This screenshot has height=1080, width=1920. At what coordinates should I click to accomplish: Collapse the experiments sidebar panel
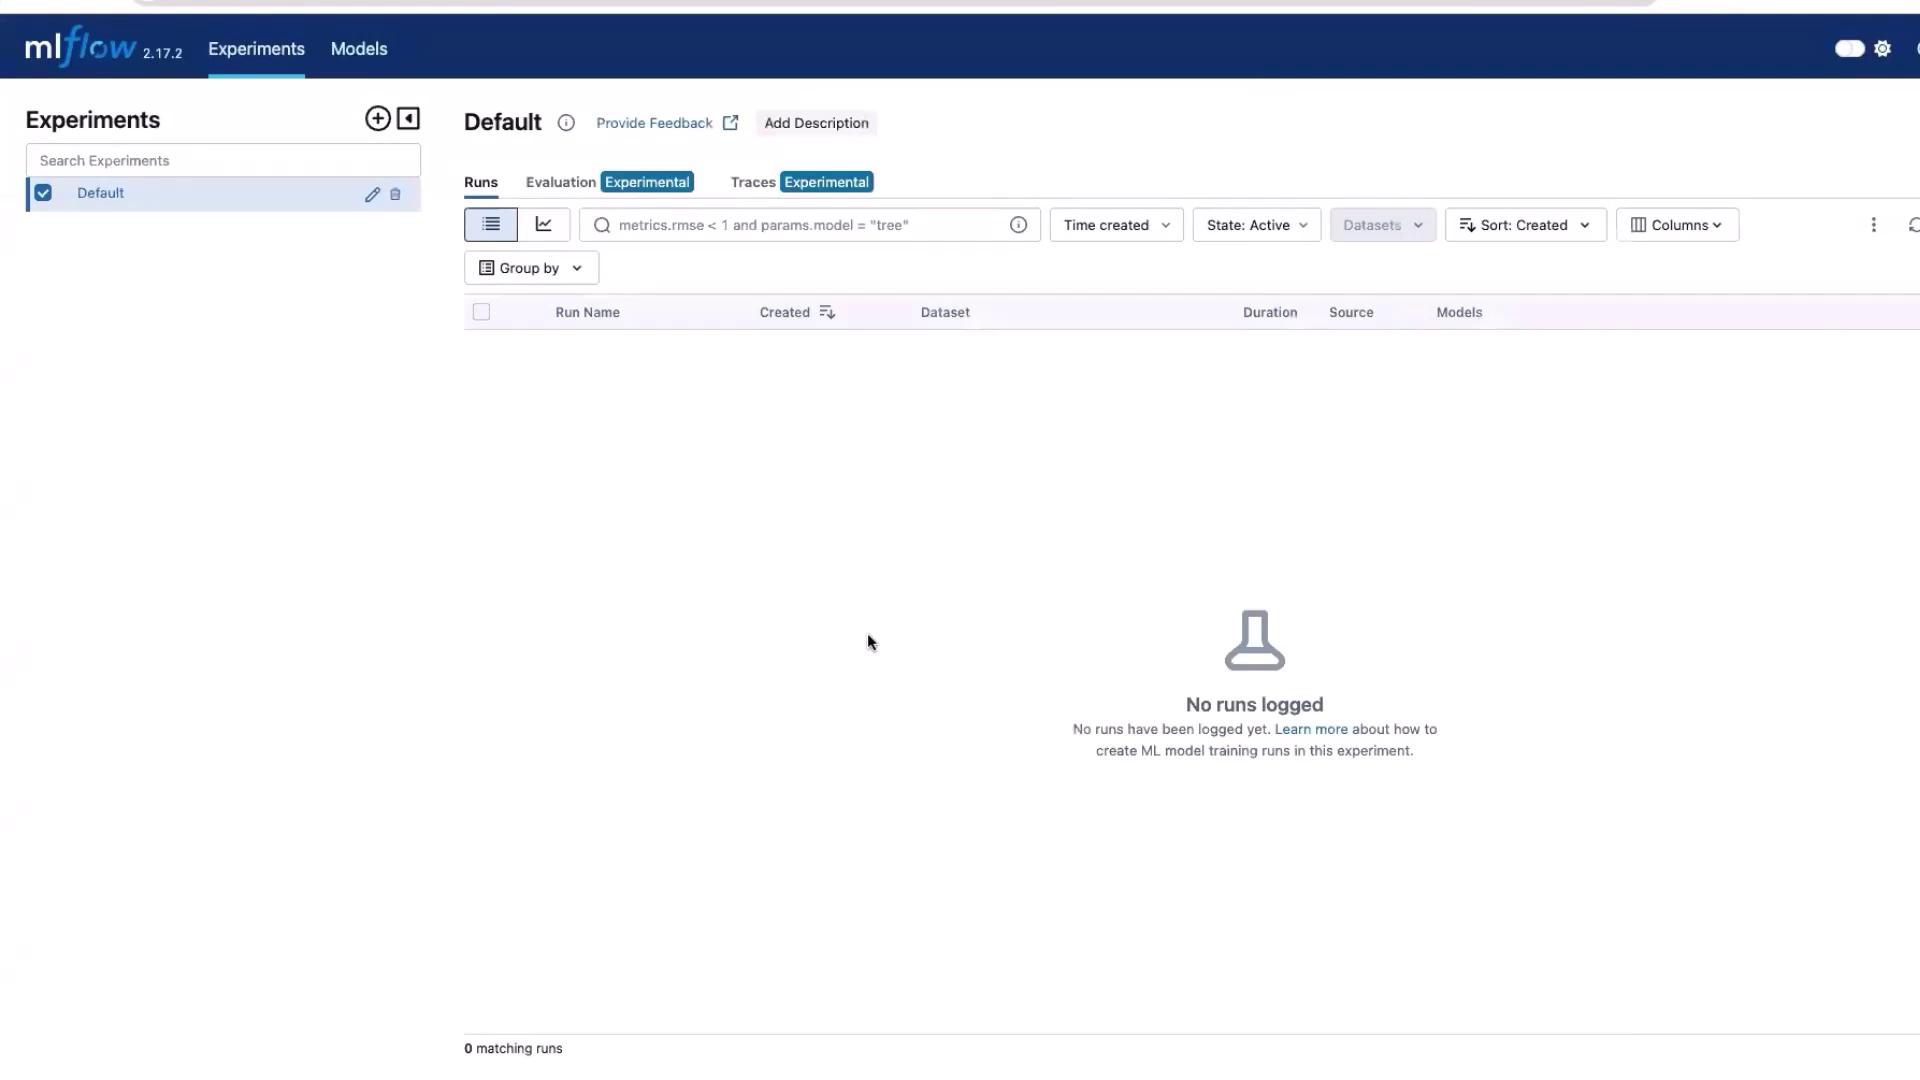(408, 119)
